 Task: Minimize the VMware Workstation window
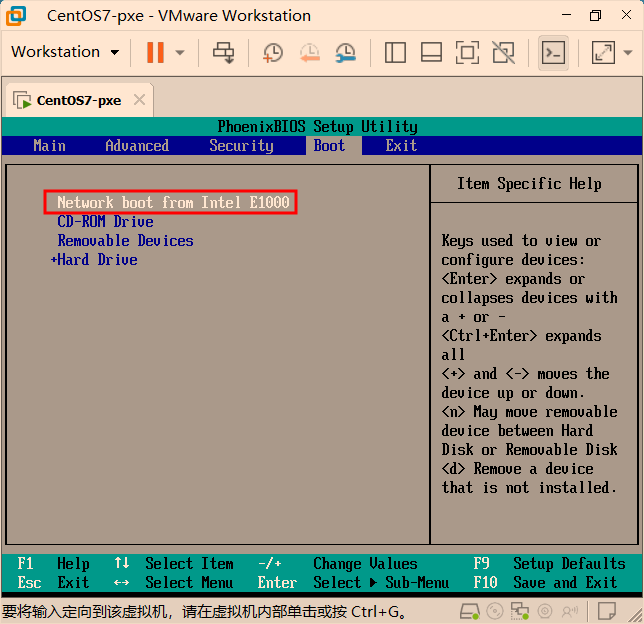[x=567, y=15]
